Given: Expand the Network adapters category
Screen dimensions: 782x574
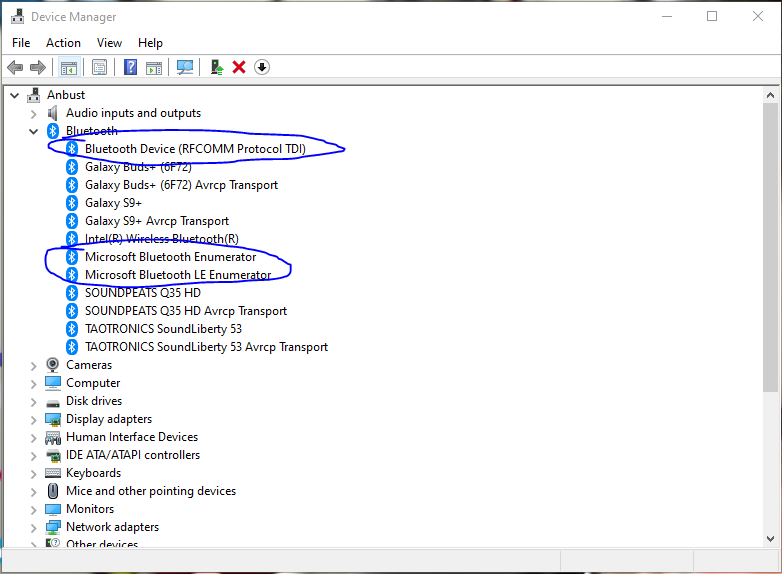Looking at the screenshot, I should tap(33, 528).
